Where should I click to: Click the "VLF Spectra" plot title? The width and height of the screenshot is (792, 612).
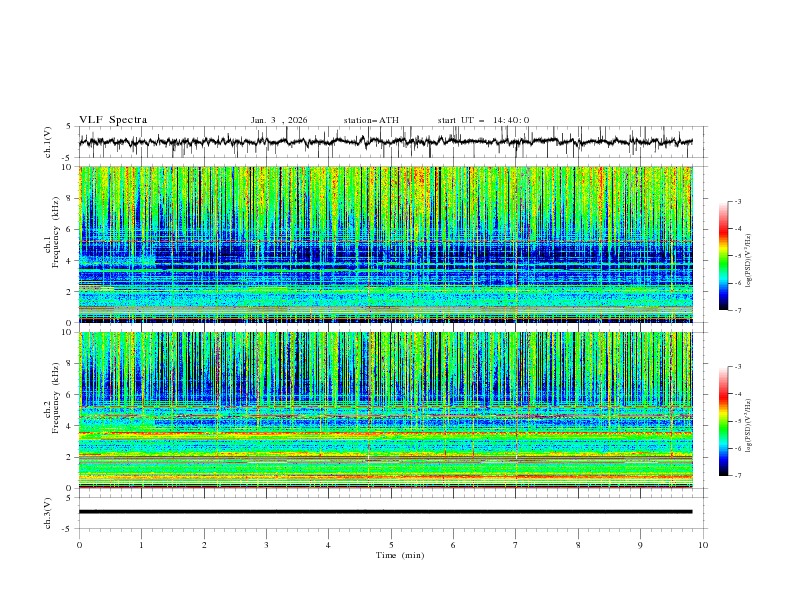(x=113, y=120)
